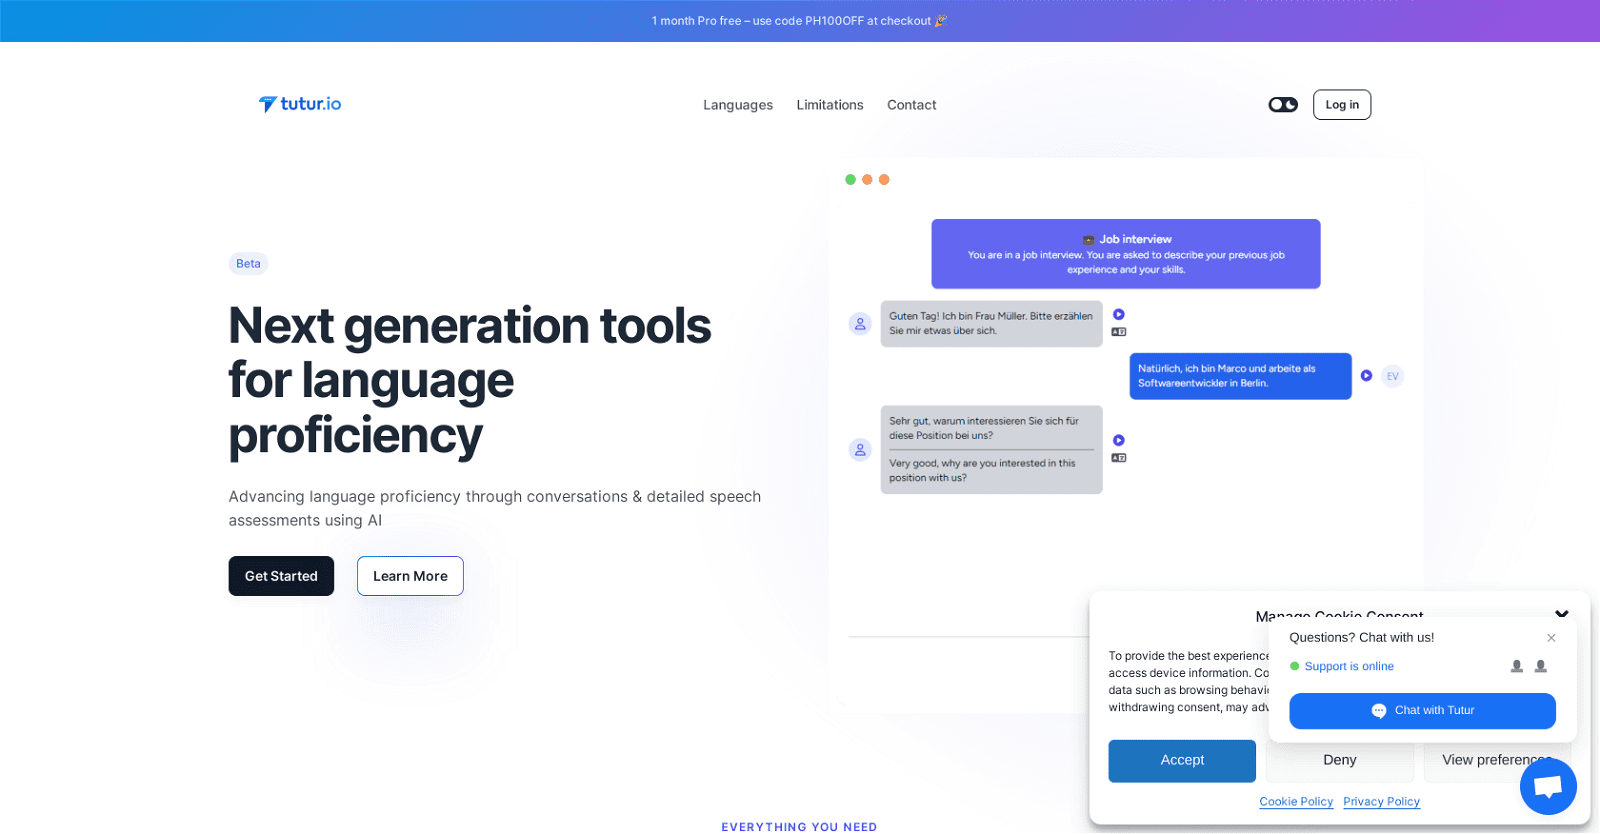Open the Contact page link
1600x834 pixels.
click(x=911, y=105)
